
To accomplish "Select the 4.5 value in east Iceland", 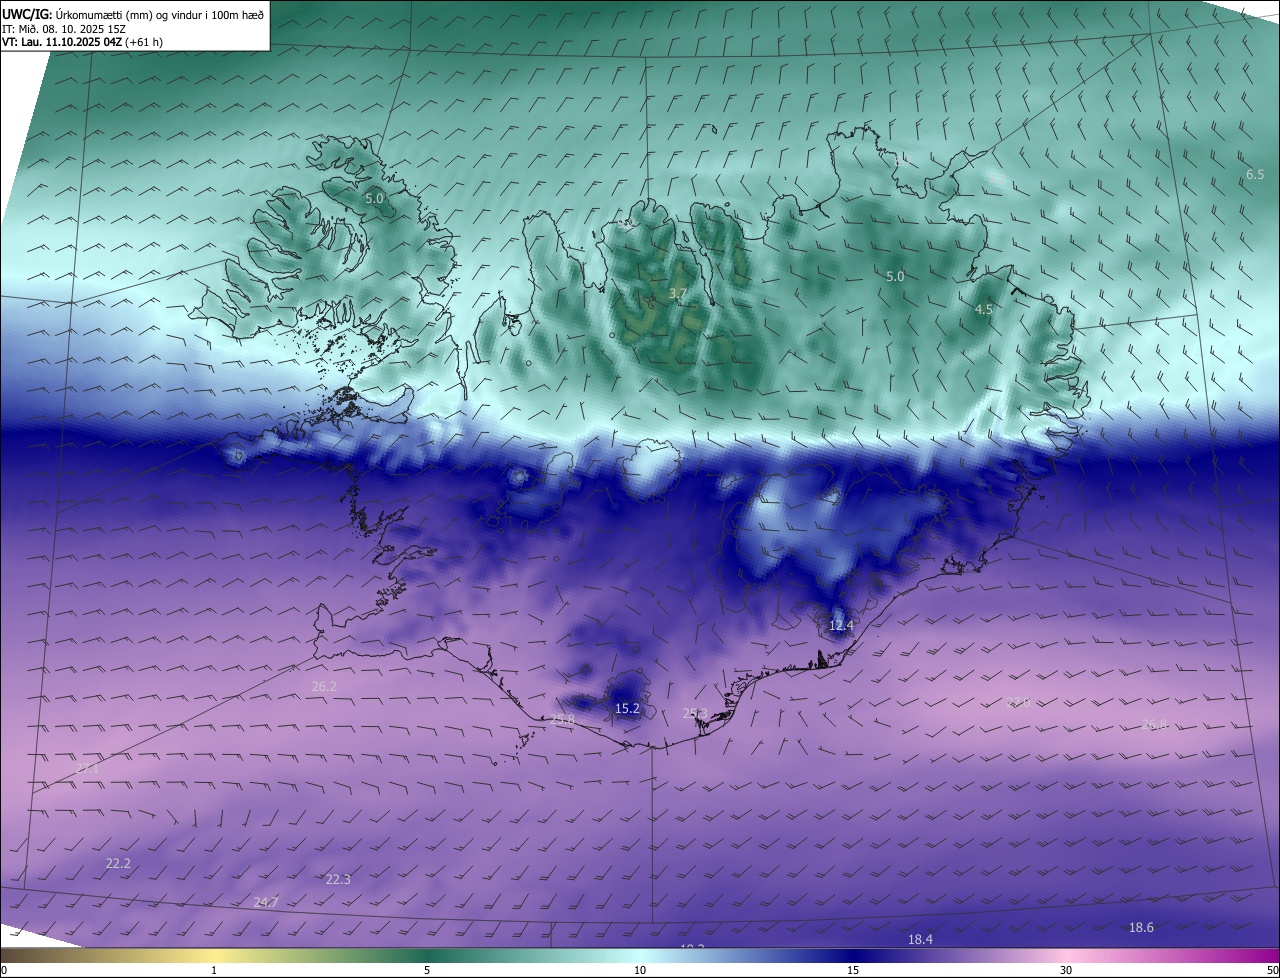I will (x=984, y=310).
